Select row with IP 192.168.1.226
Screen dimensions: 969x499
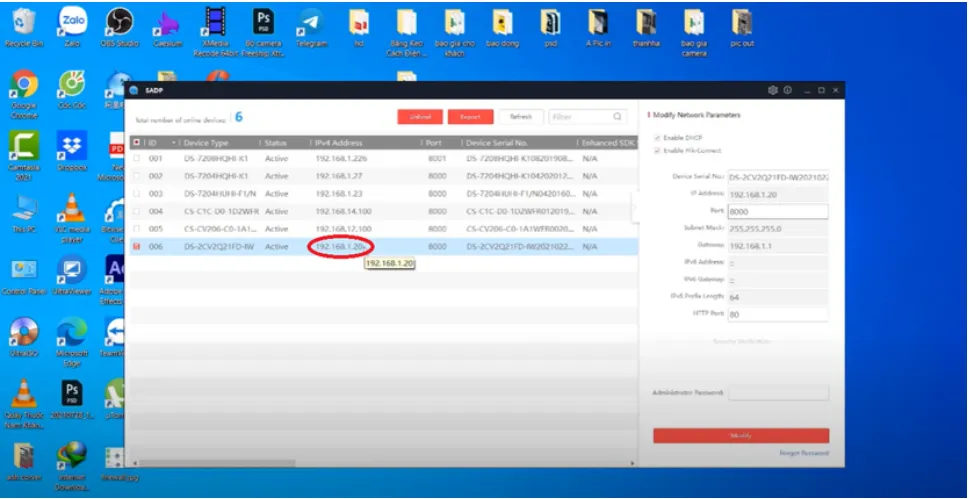click(383, 158)
